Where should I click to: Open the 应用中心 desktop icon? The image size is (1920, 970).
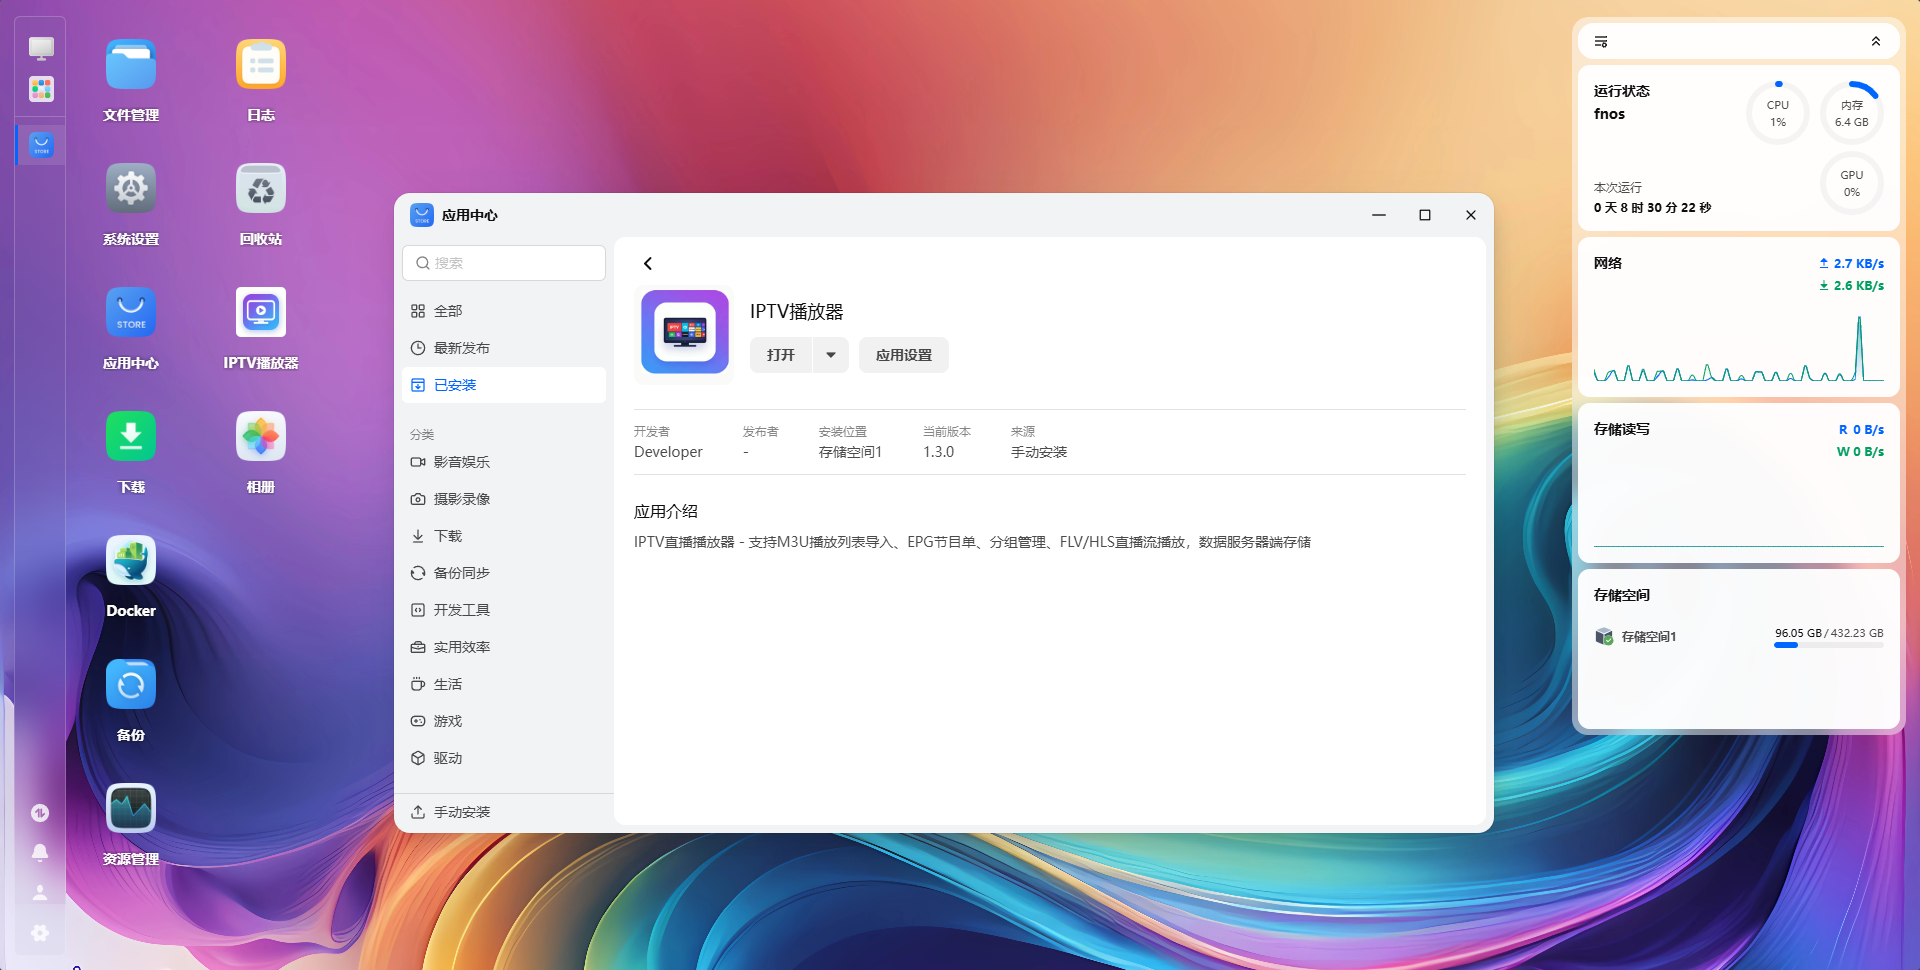click(x=131, y=313)
